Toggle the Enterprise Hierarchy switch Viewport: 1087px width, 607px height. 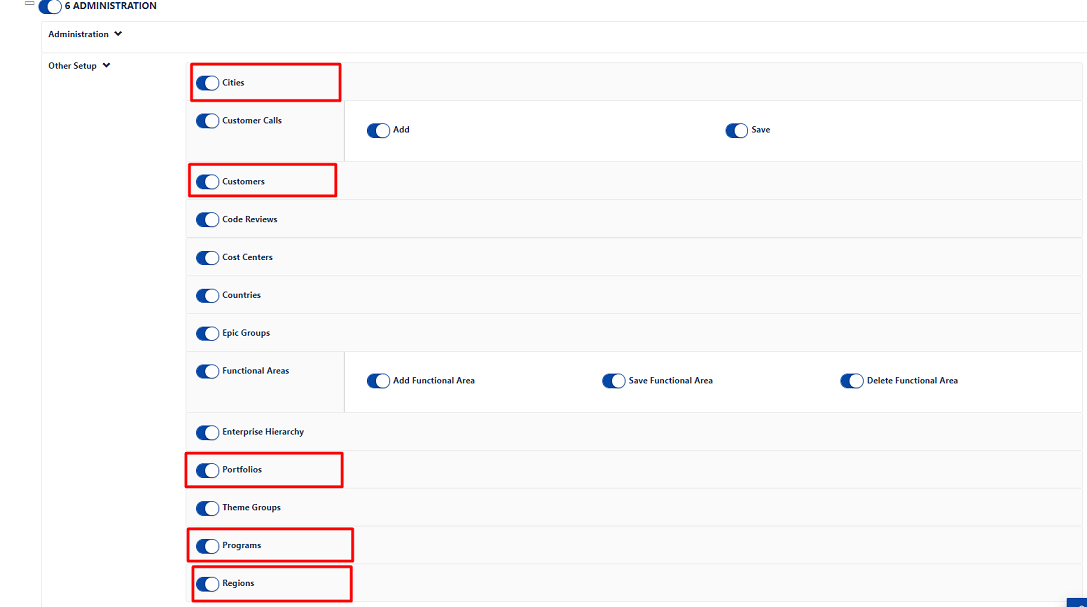pos(207,433)
